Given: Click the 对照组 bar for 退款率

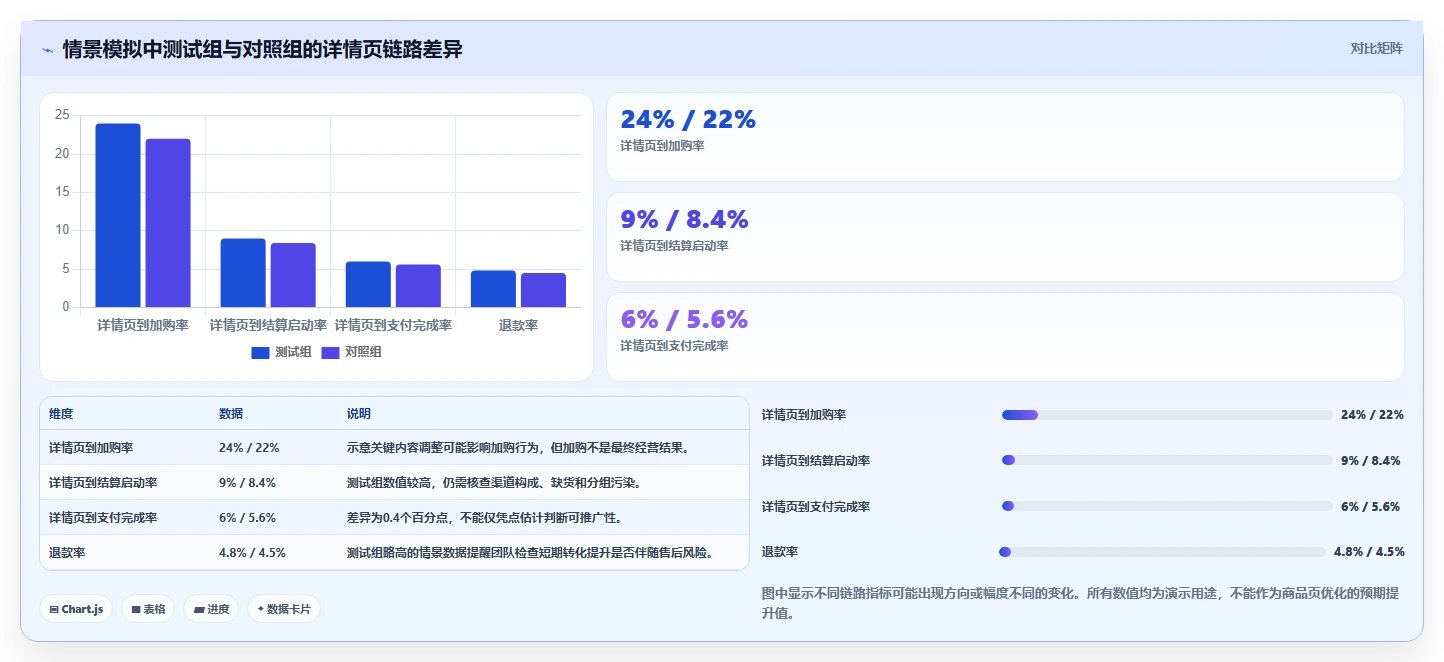Looking at the screenshot, I should pos(543,290).
